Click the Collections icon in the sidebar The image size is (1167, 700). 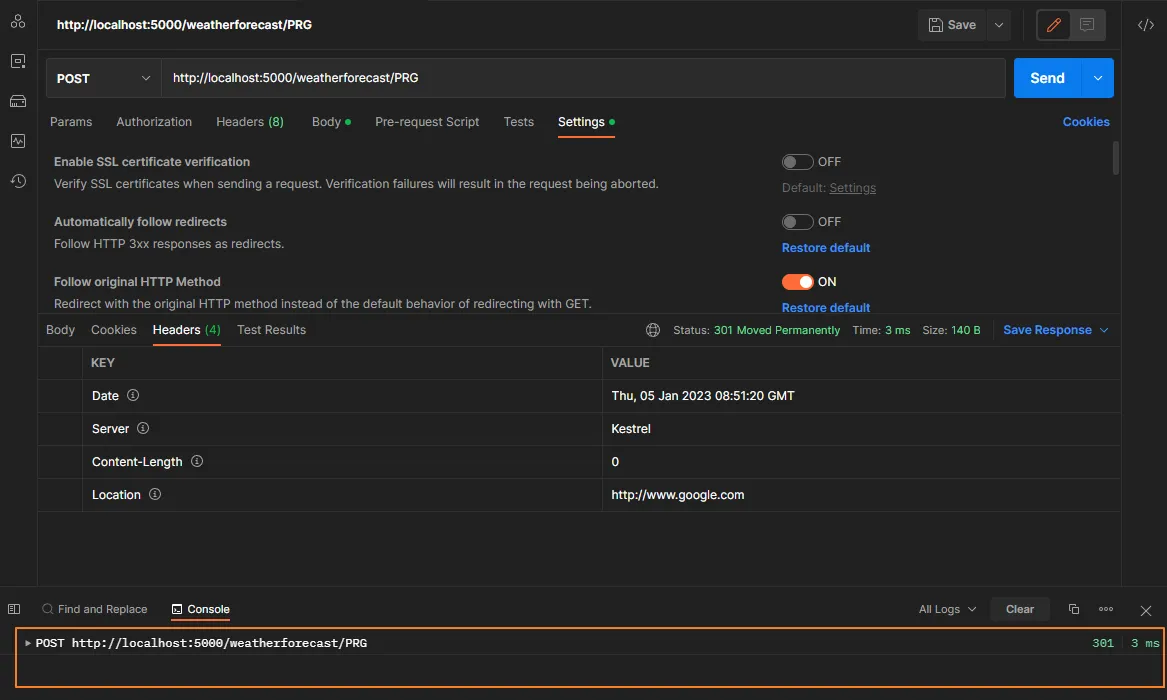(17, 21)
